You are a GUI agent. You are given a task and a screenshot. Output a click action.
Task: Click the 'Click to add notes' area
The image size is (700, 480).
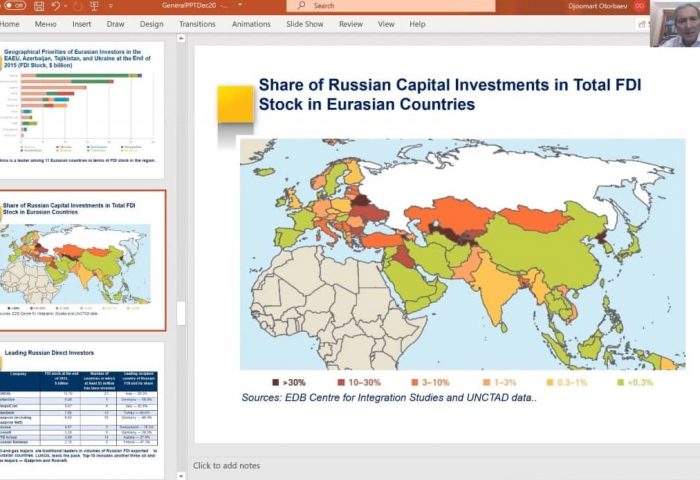pyautogui.click(x=227, y=466)
